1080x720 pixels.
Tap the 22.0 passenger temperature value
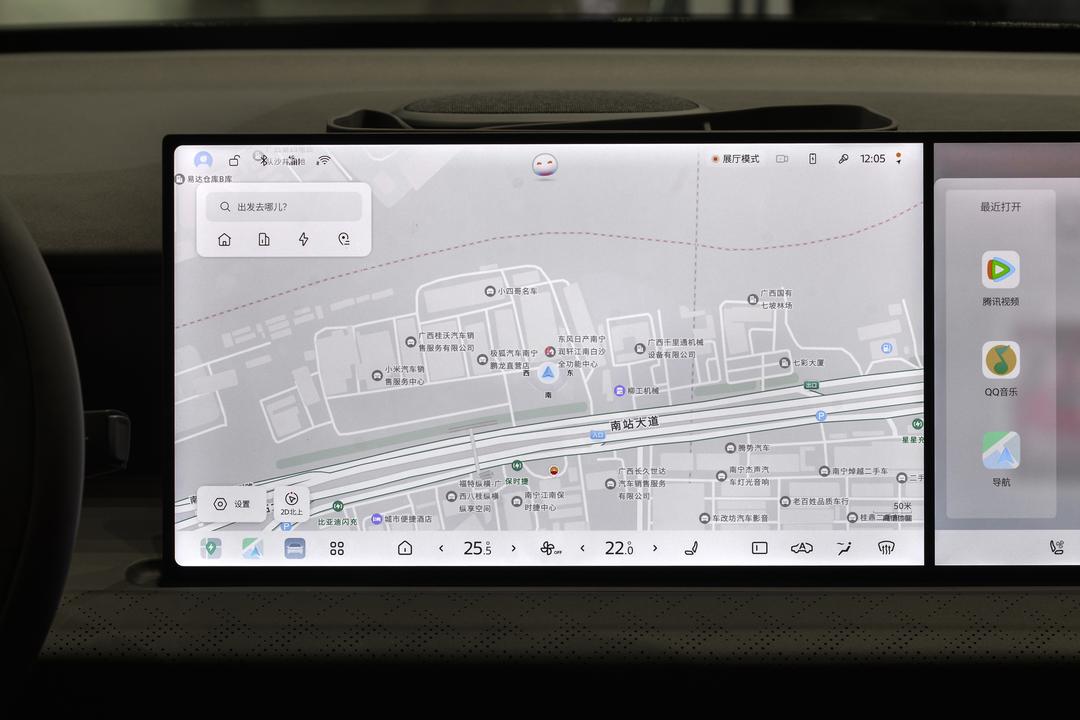point(619,548)
